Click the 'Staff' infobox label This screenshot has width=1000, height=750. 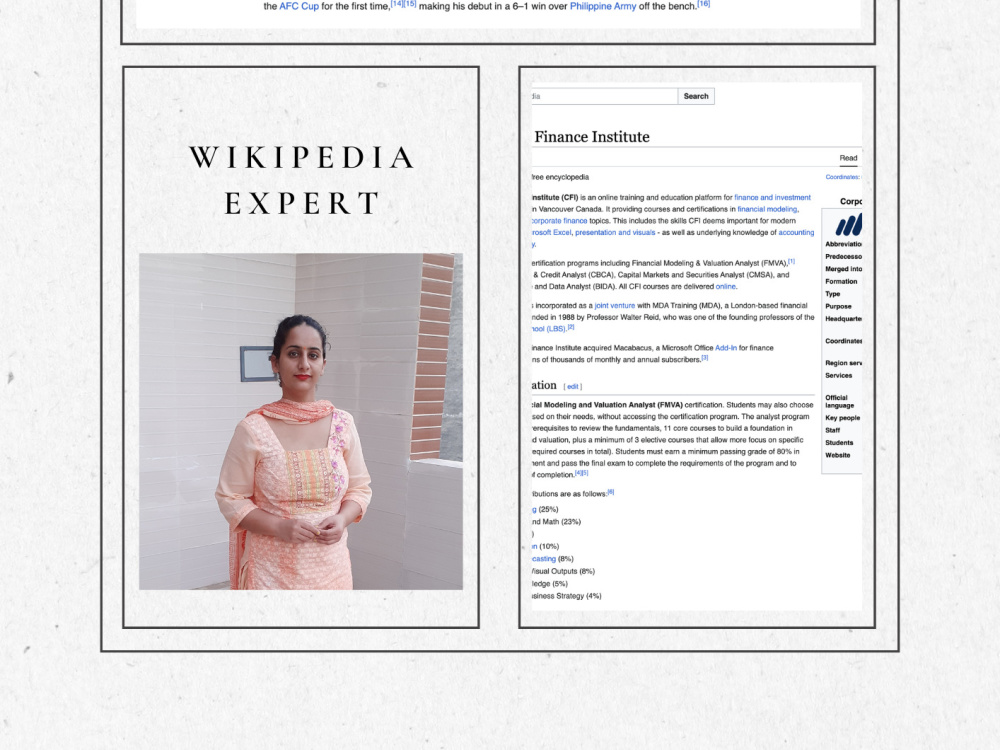pyautogui.click(x=833, y=430)
